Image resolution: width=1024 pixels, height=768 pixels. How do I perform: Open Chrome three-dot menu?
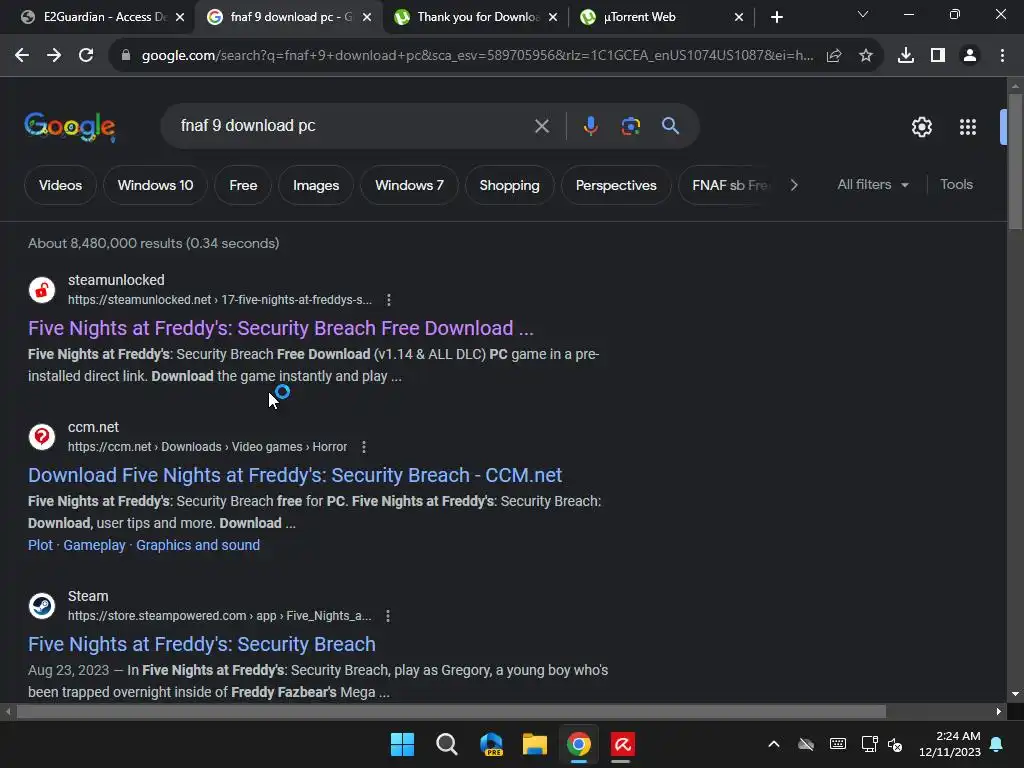1002,56
